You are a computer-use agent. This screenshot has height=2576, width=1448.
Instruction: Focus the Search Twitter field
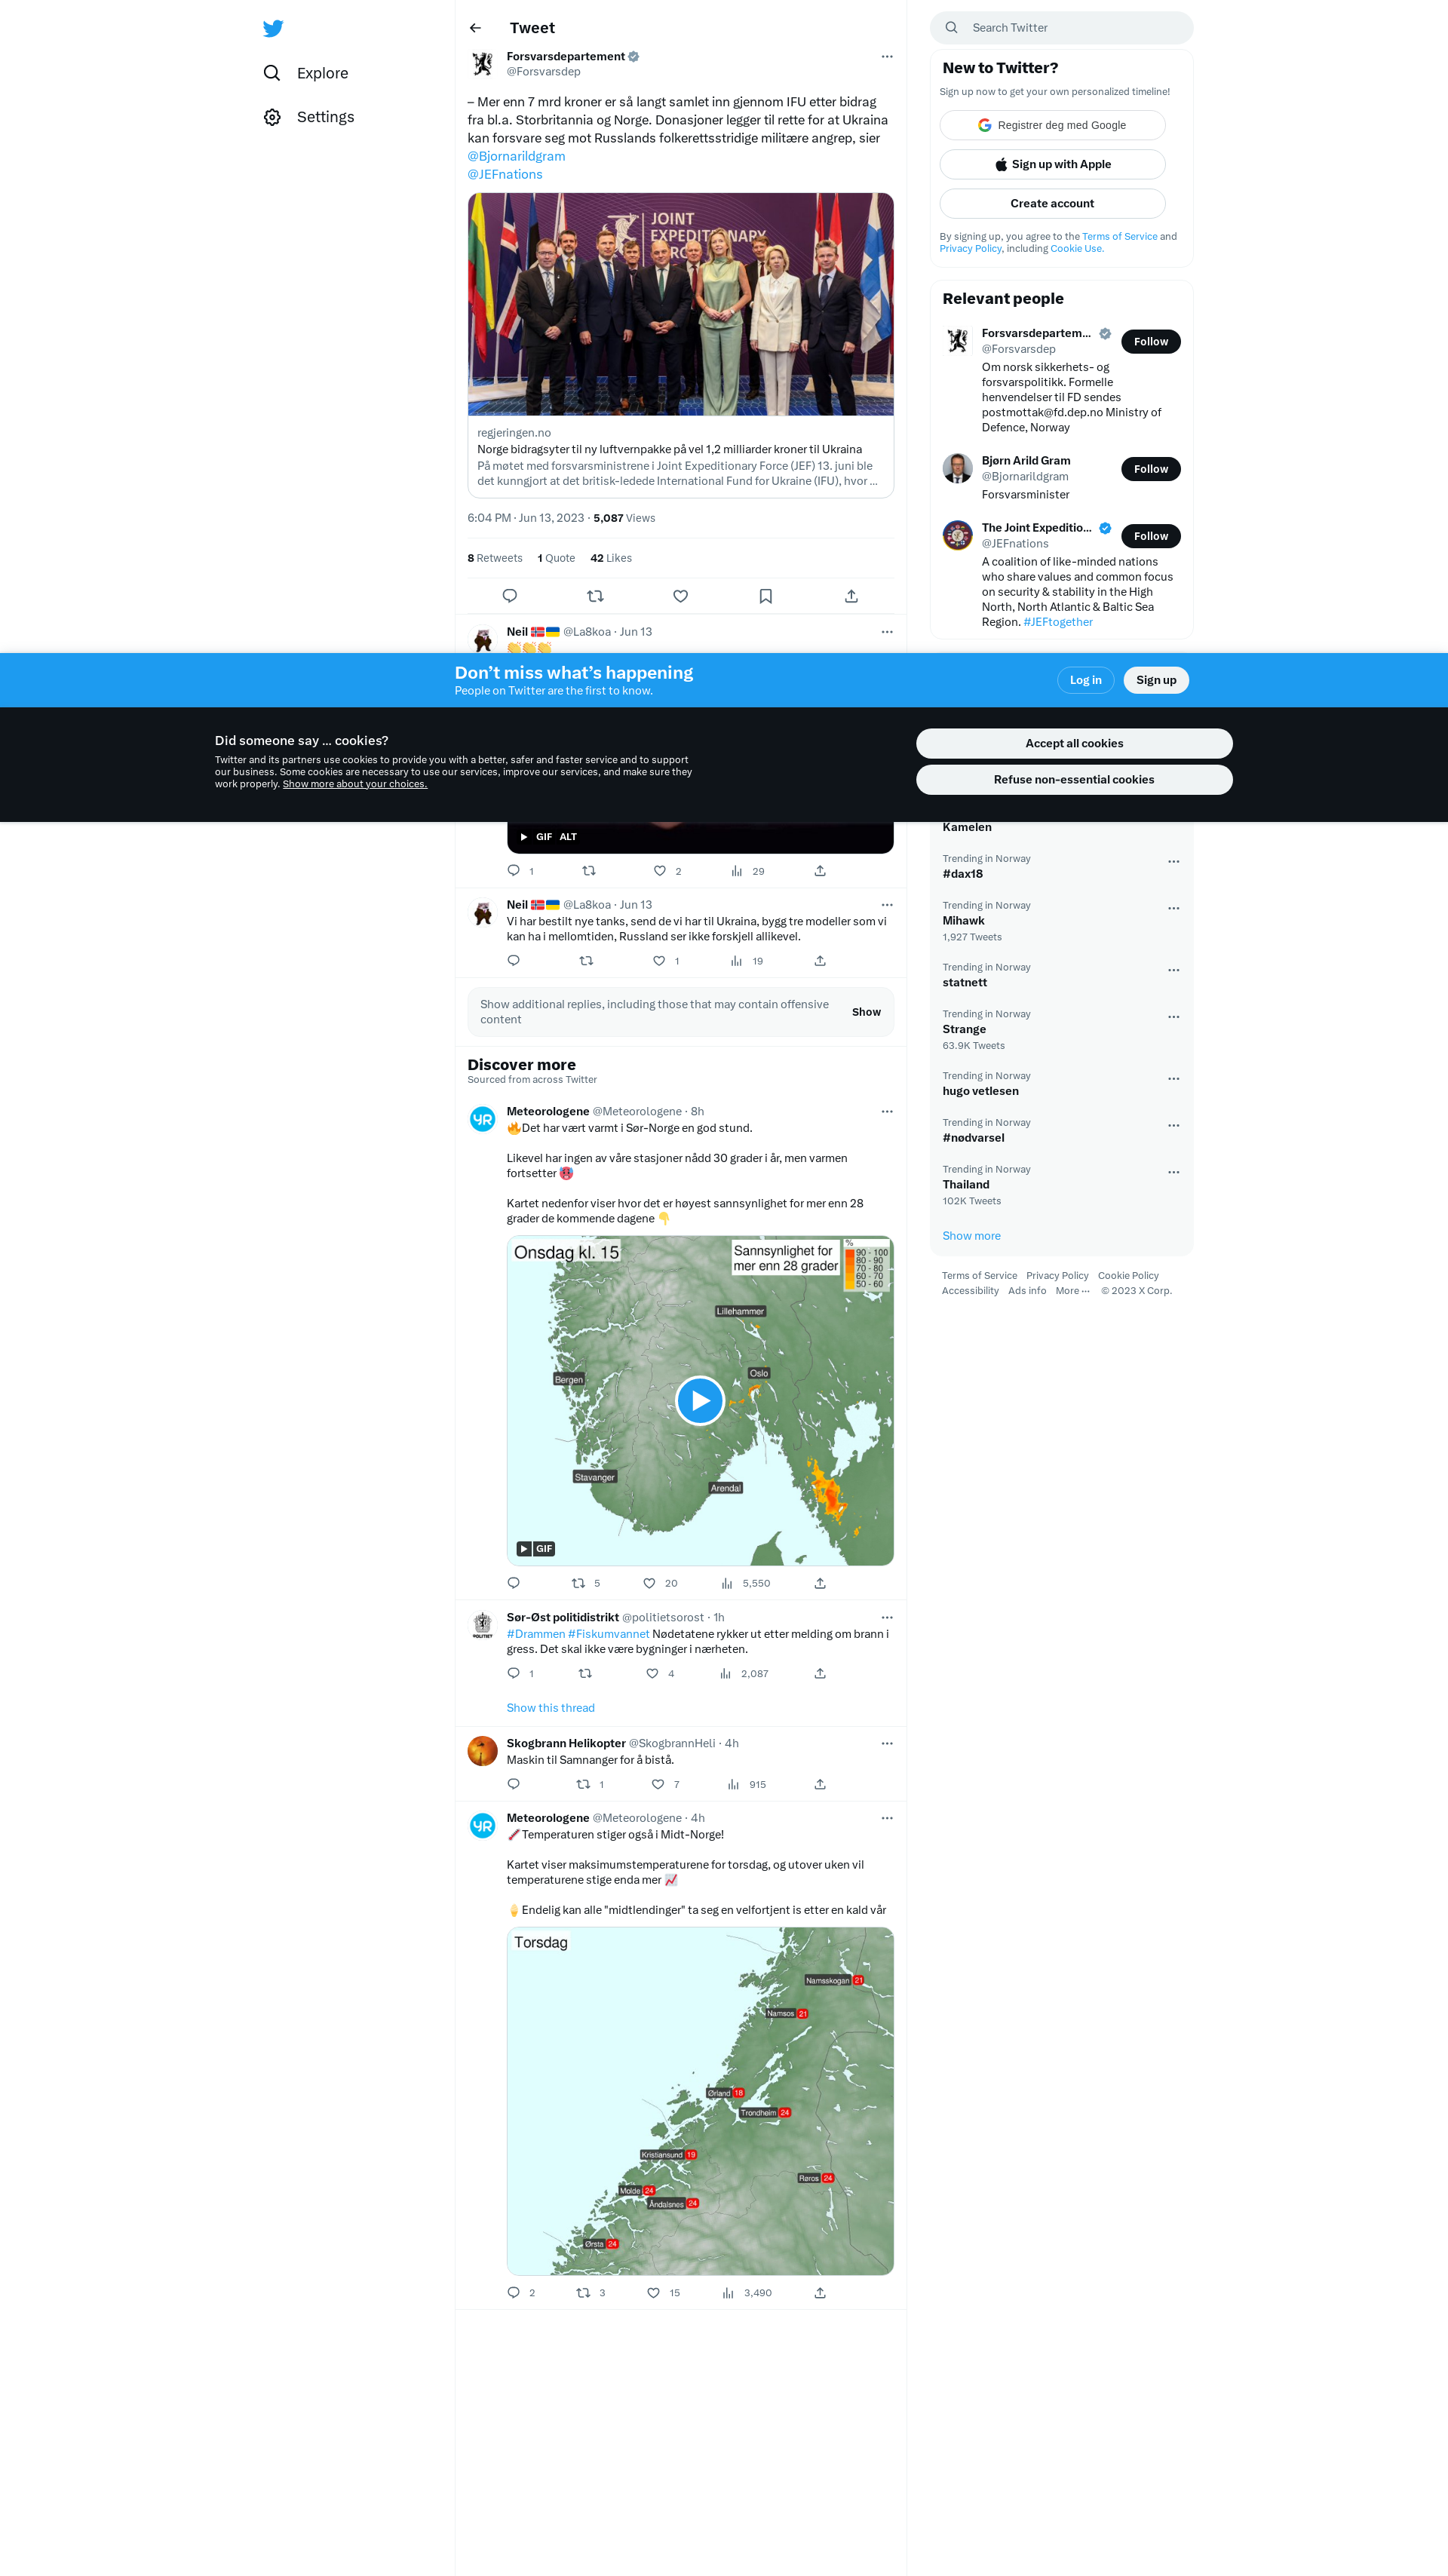point(1061,28)
